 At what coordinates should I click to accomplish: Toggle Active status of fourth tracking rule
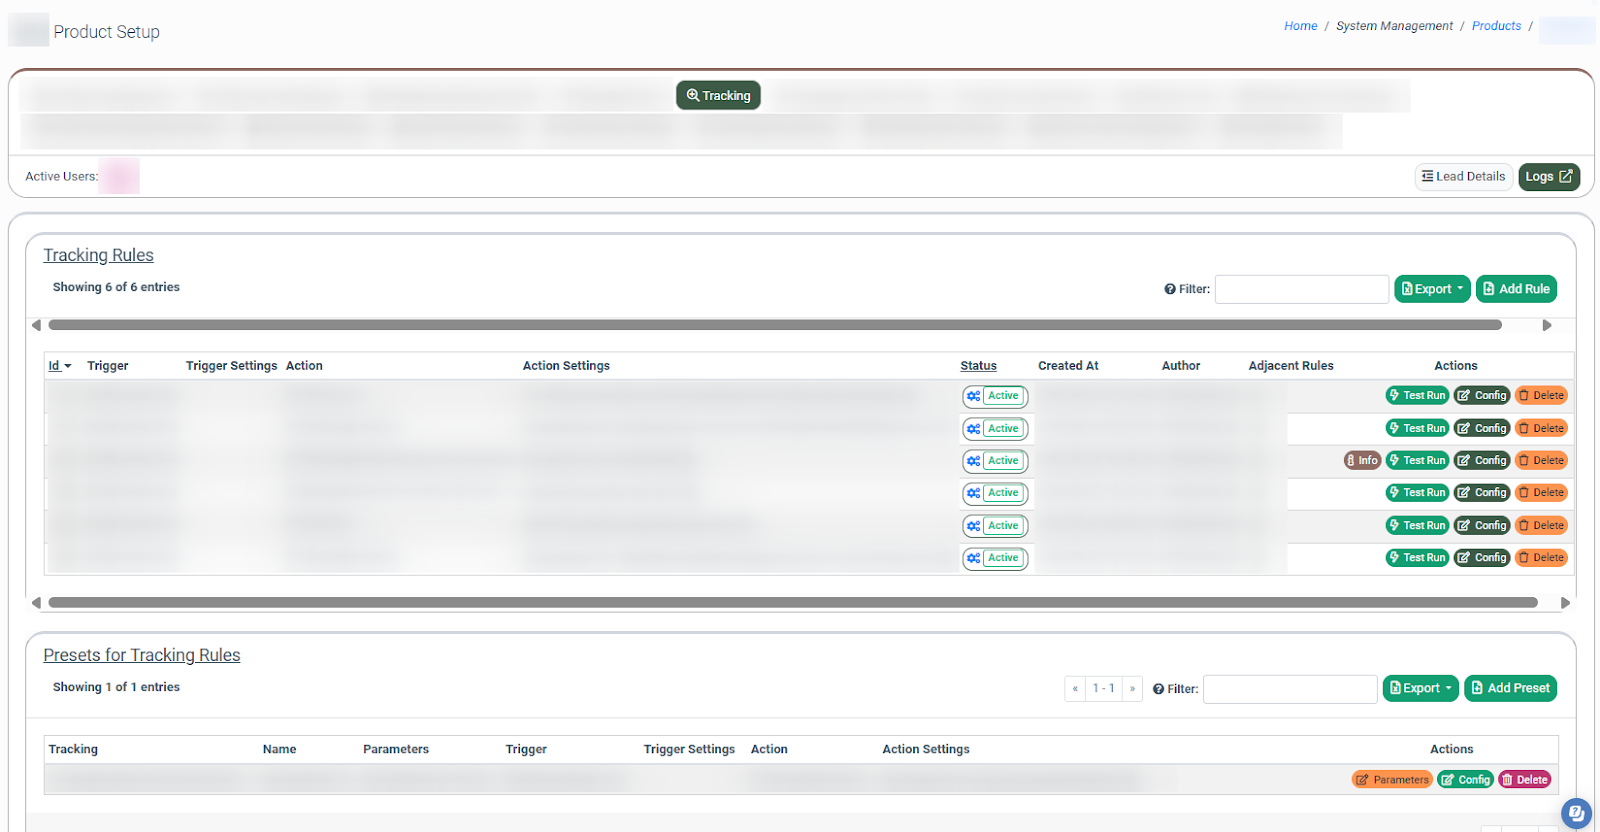(x=995, y=493)
